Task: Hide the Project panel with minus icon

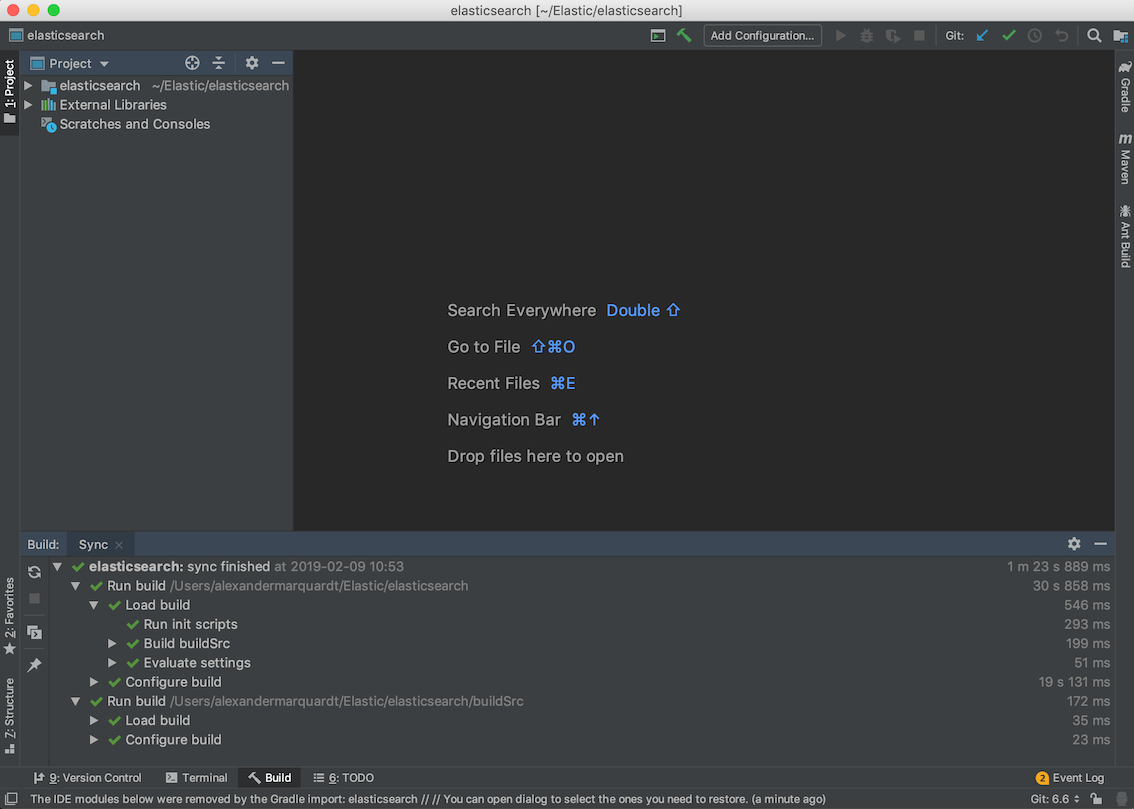Action: tap(278, 63)
